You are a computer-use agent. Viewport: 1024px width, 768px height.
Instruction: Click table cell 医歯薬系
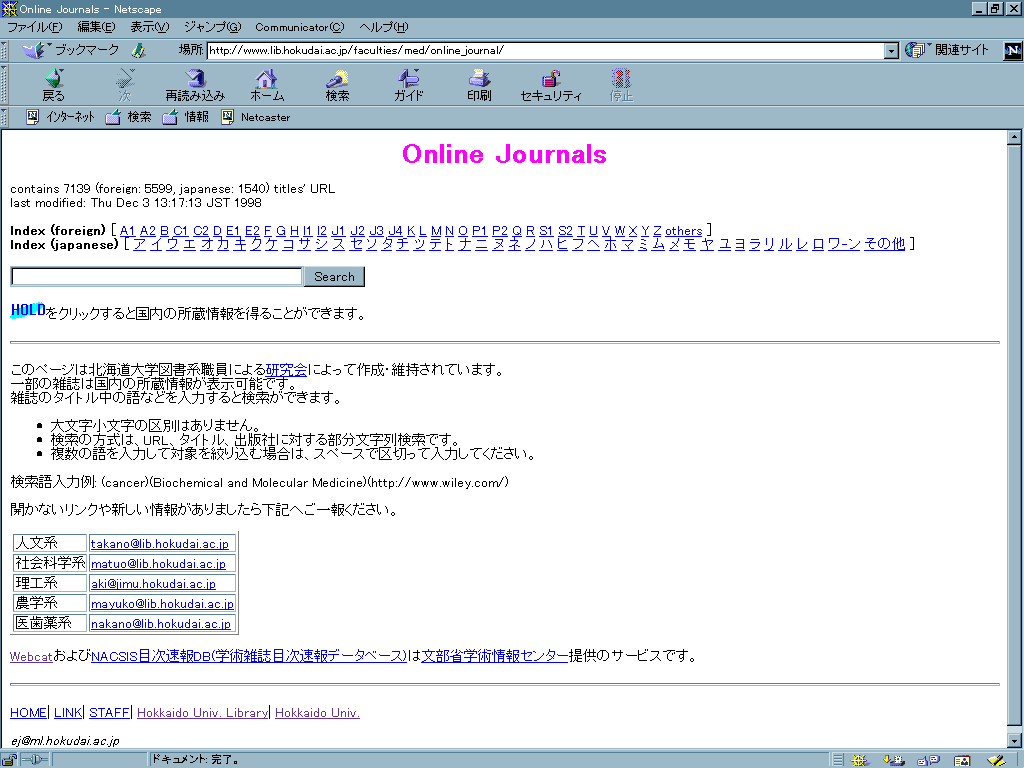click(50, 624)
